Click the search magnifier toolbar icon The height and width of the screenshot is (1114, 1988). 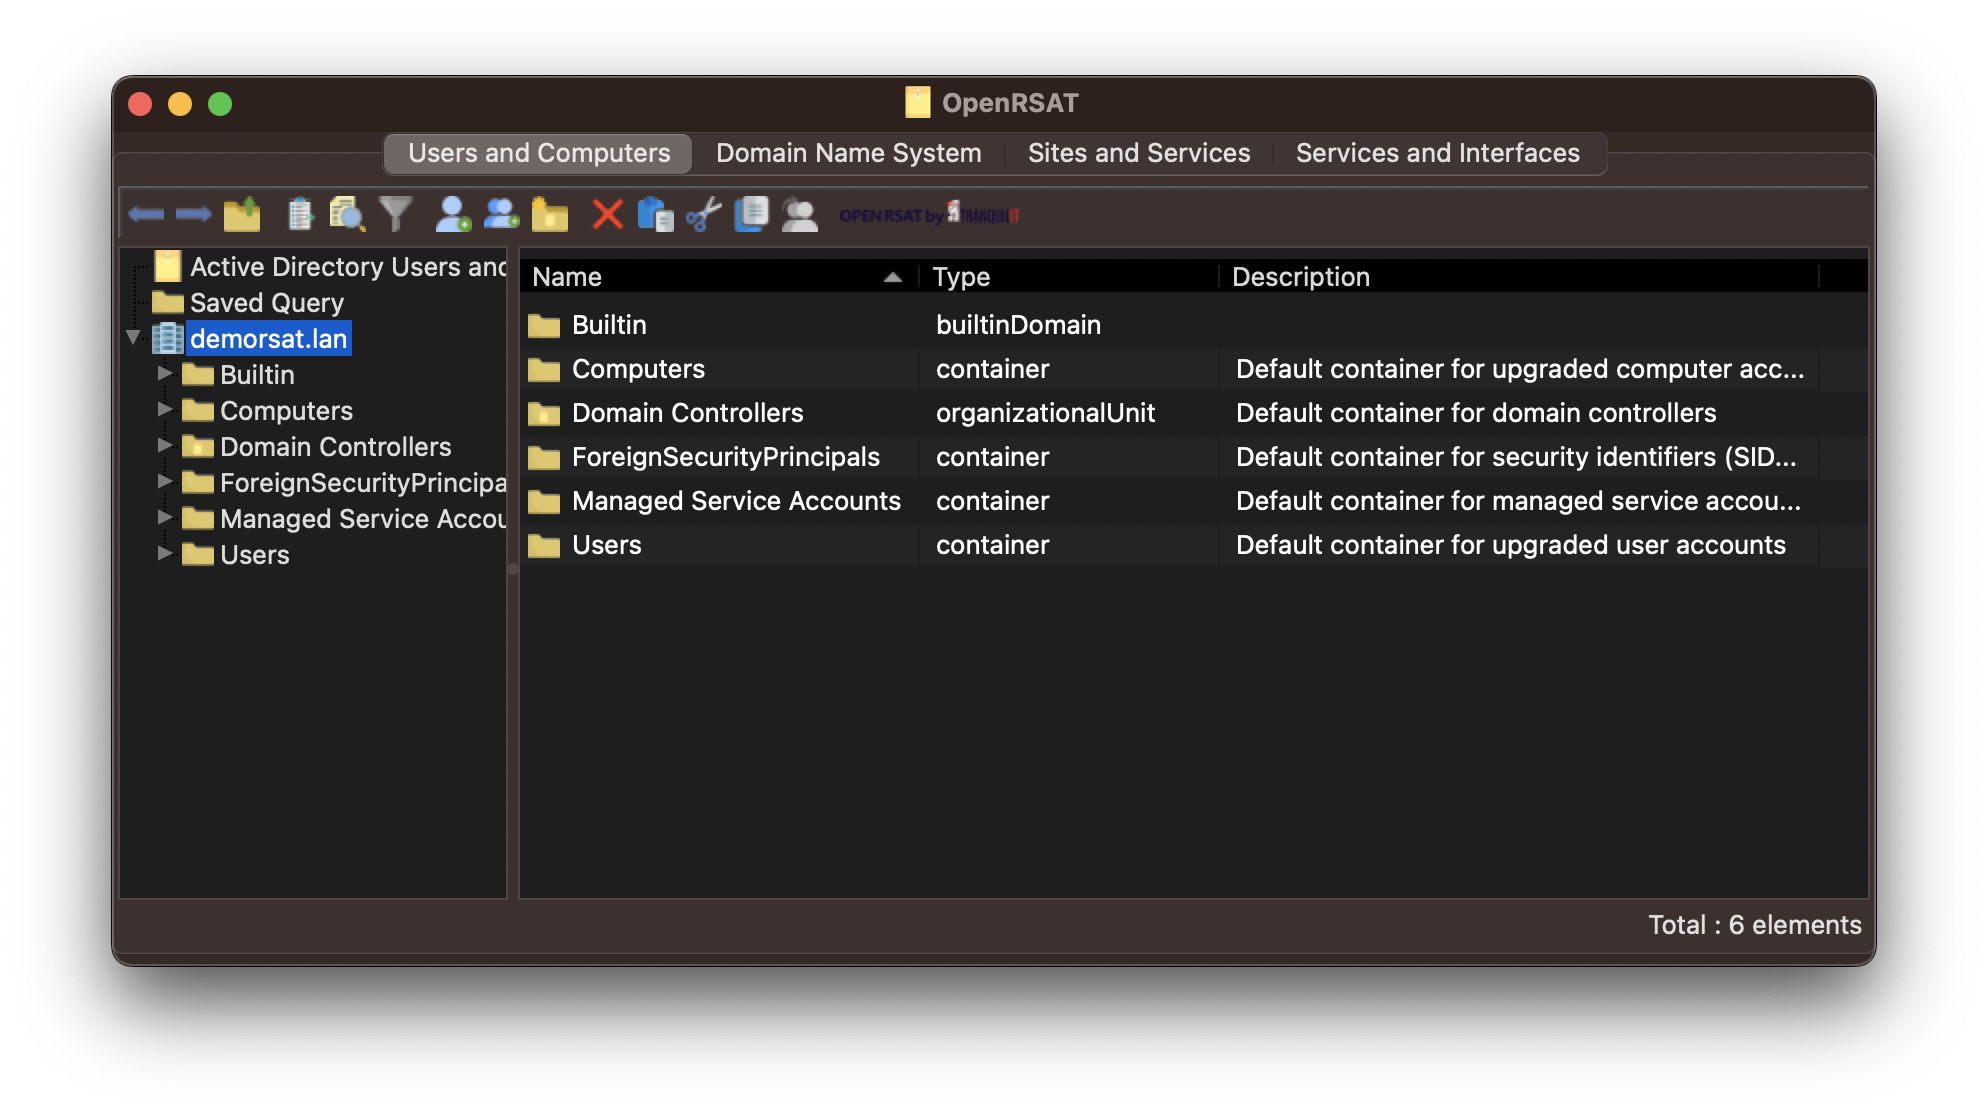pyautogui.click(x=347, y=214)
